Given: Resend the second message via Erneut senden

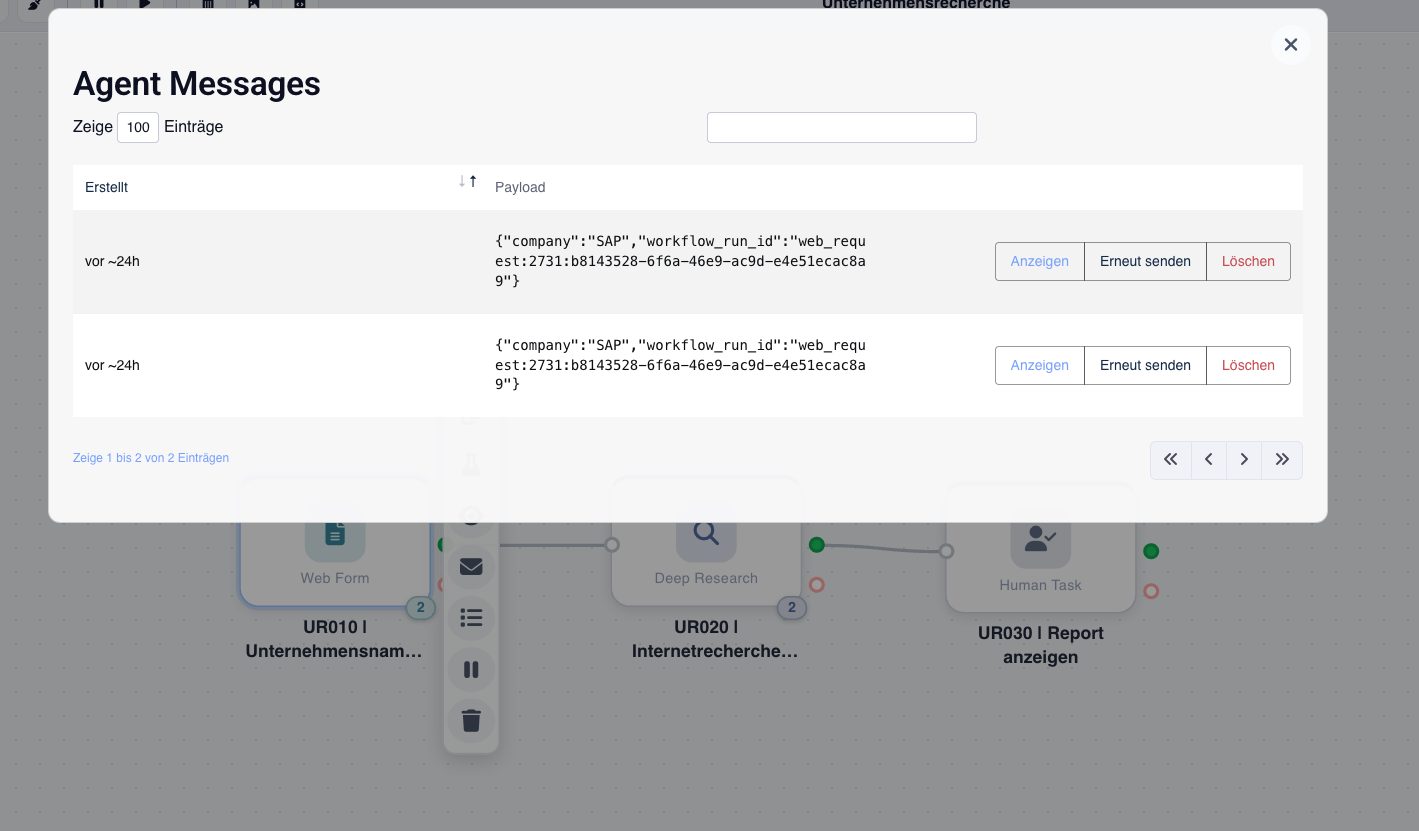Looking at the screenshot, I should click(x=1145, y=366).
